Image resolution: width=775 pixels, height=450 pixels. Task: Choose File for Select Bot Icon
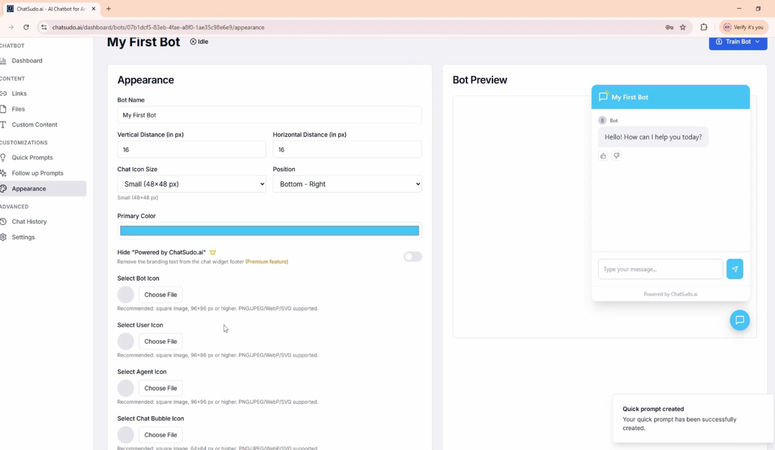160,295
